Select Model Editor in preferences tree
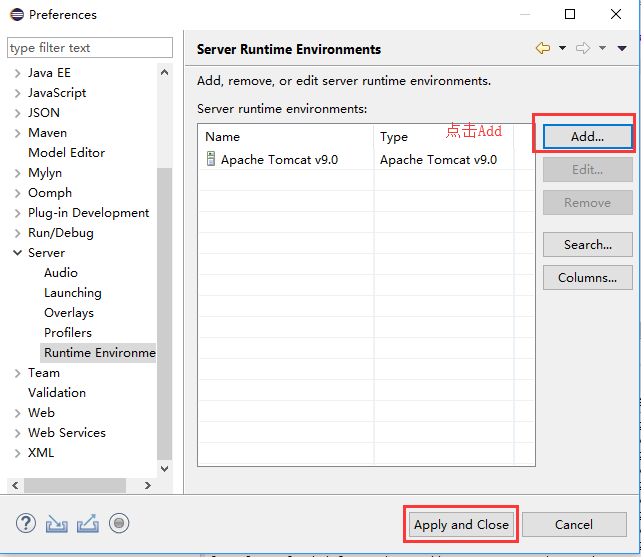This screenshot has width=641, height=557. coord(66,153)
